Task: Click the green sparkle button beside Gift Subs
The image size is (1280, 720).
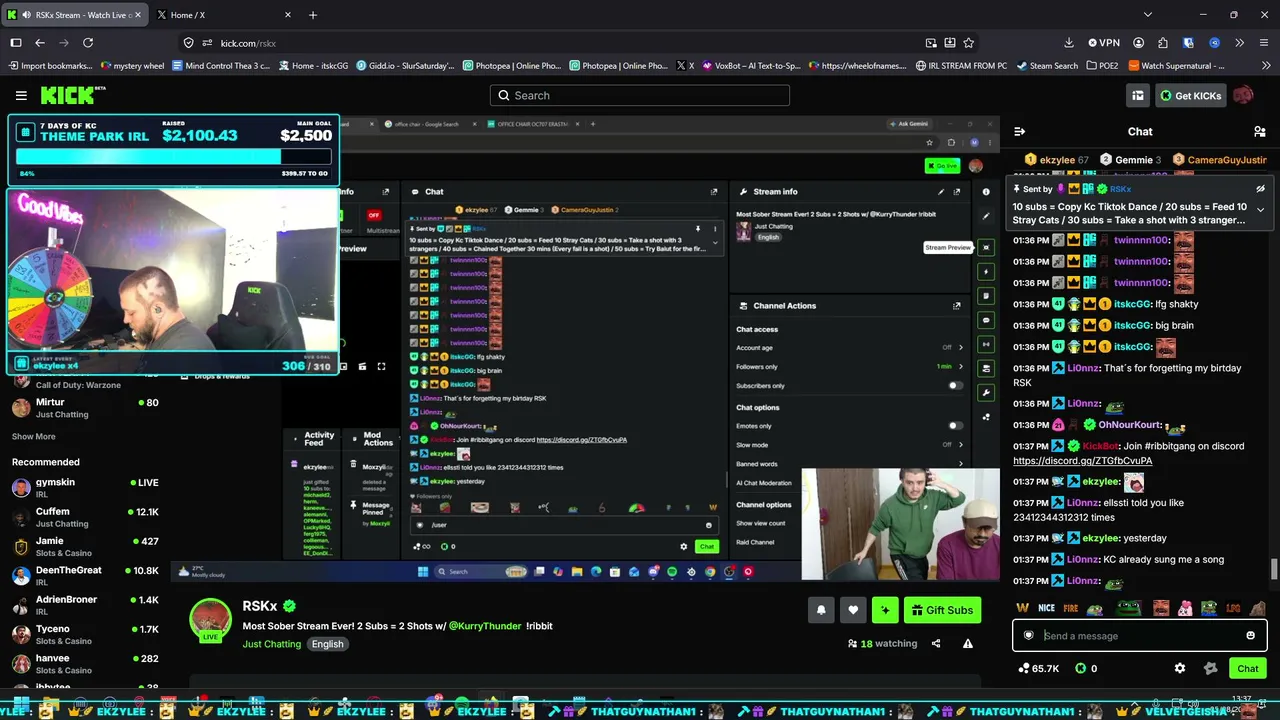Action: (x=885, y=610)
